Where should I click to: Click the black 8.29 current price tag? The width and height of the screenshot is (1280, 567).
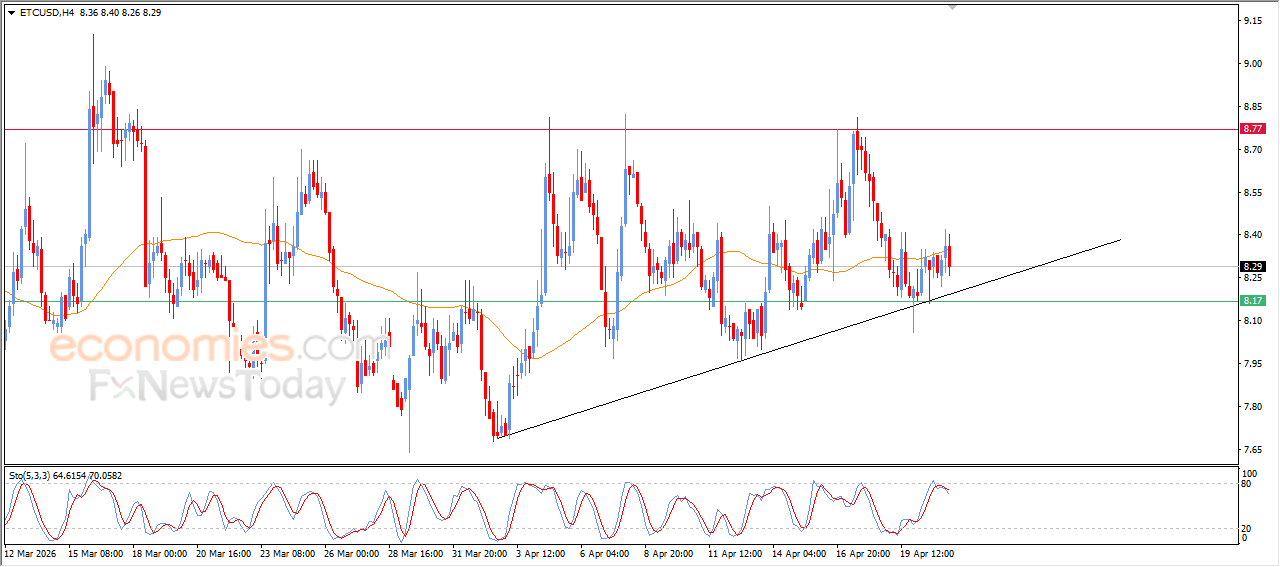click(x=1251, y=267)
